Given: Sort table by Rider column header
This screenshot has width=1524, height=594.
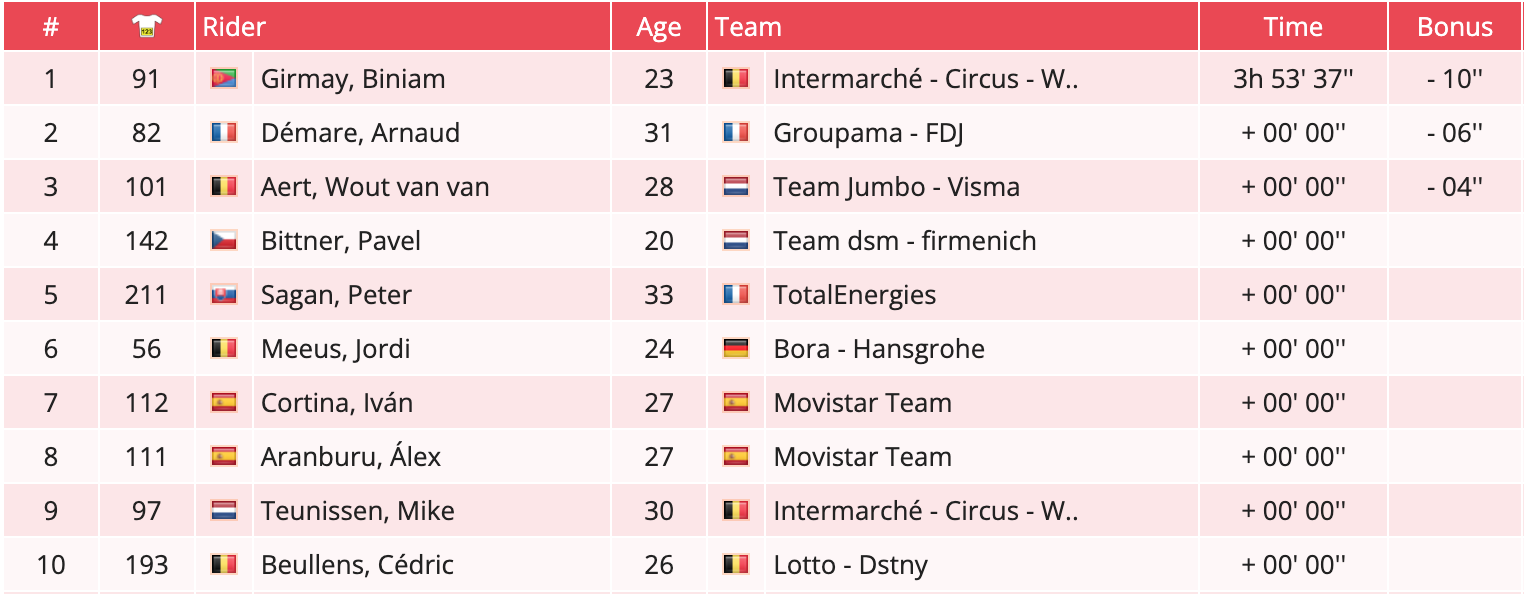Looking at the screenshot, I should tap(234, 27).
